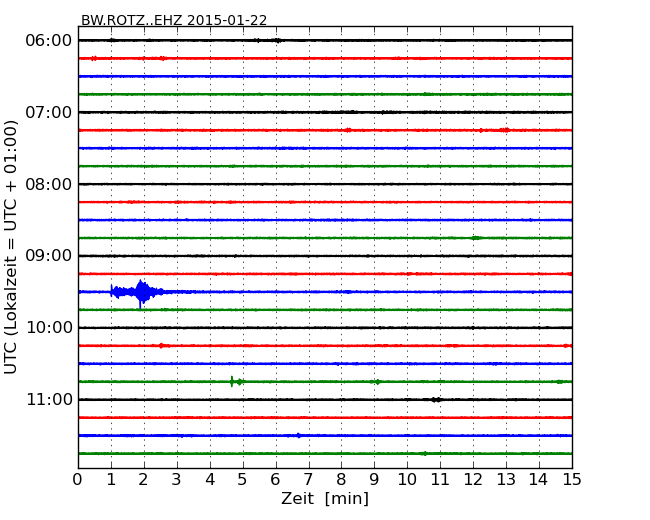Select the 06:00 time tick label

click(49, 41)
